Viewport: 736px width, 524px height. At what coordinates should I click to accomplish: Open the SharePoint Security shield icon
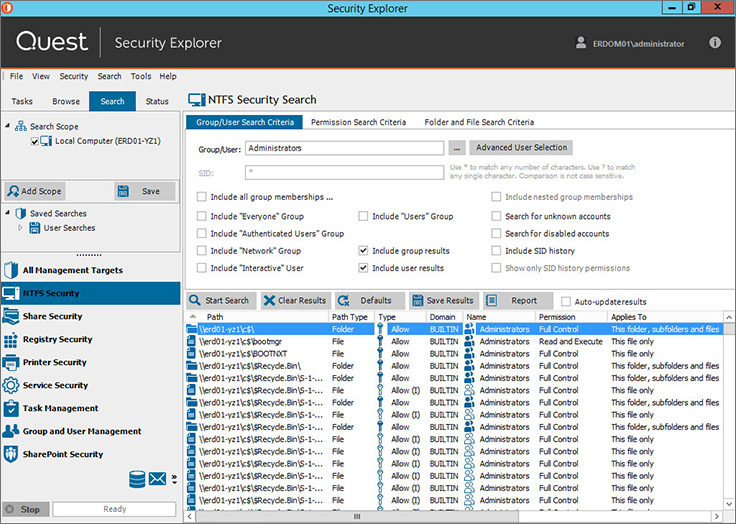10,454
